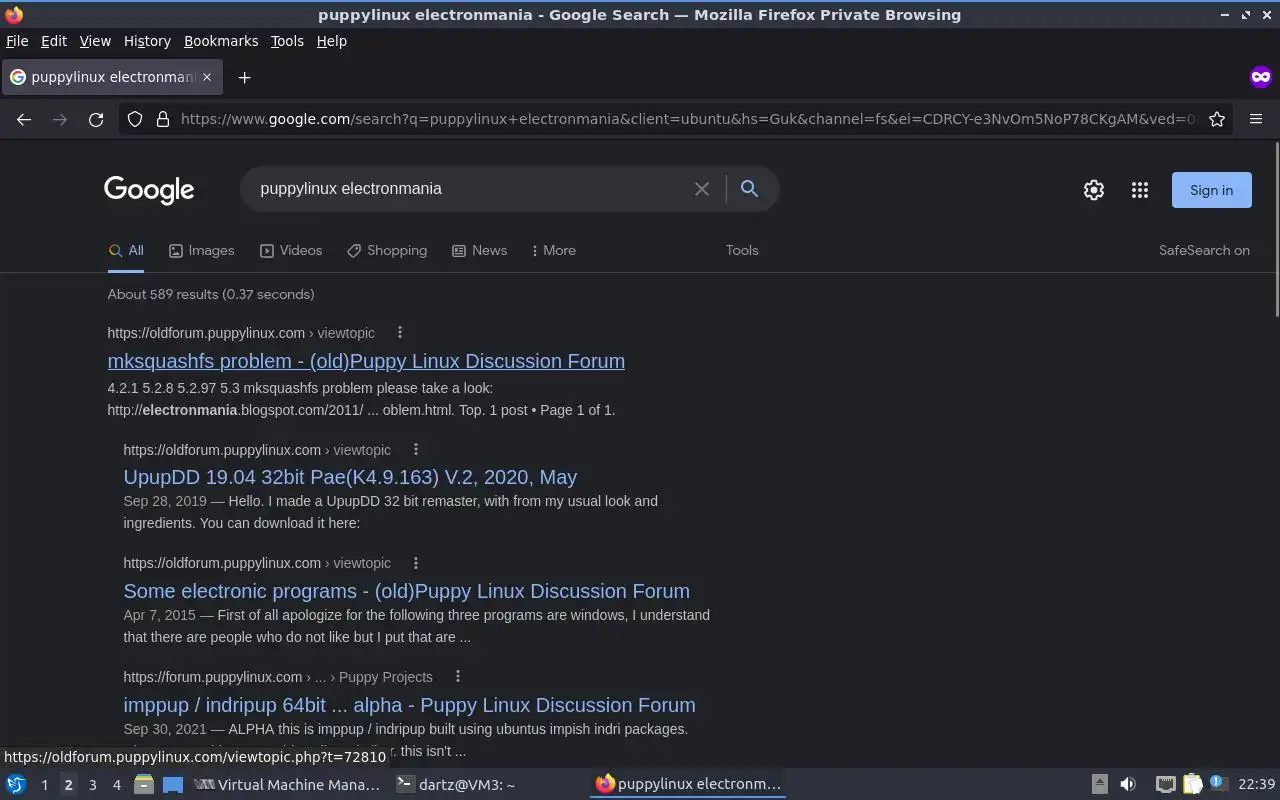Switch to the Videos results tab
1280x800 pixels.
(291, 251)
